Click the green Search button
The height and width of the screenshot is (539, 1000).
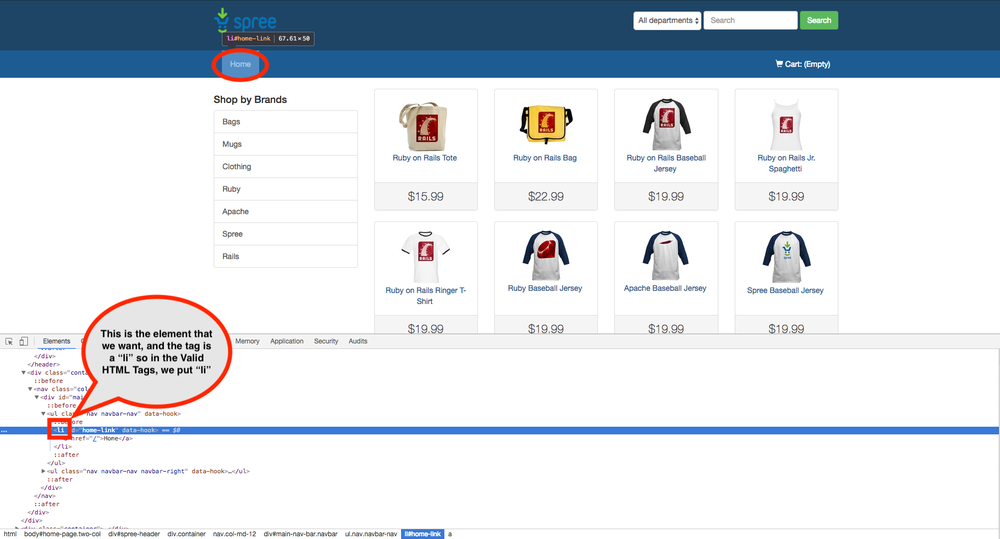(819, 20)
